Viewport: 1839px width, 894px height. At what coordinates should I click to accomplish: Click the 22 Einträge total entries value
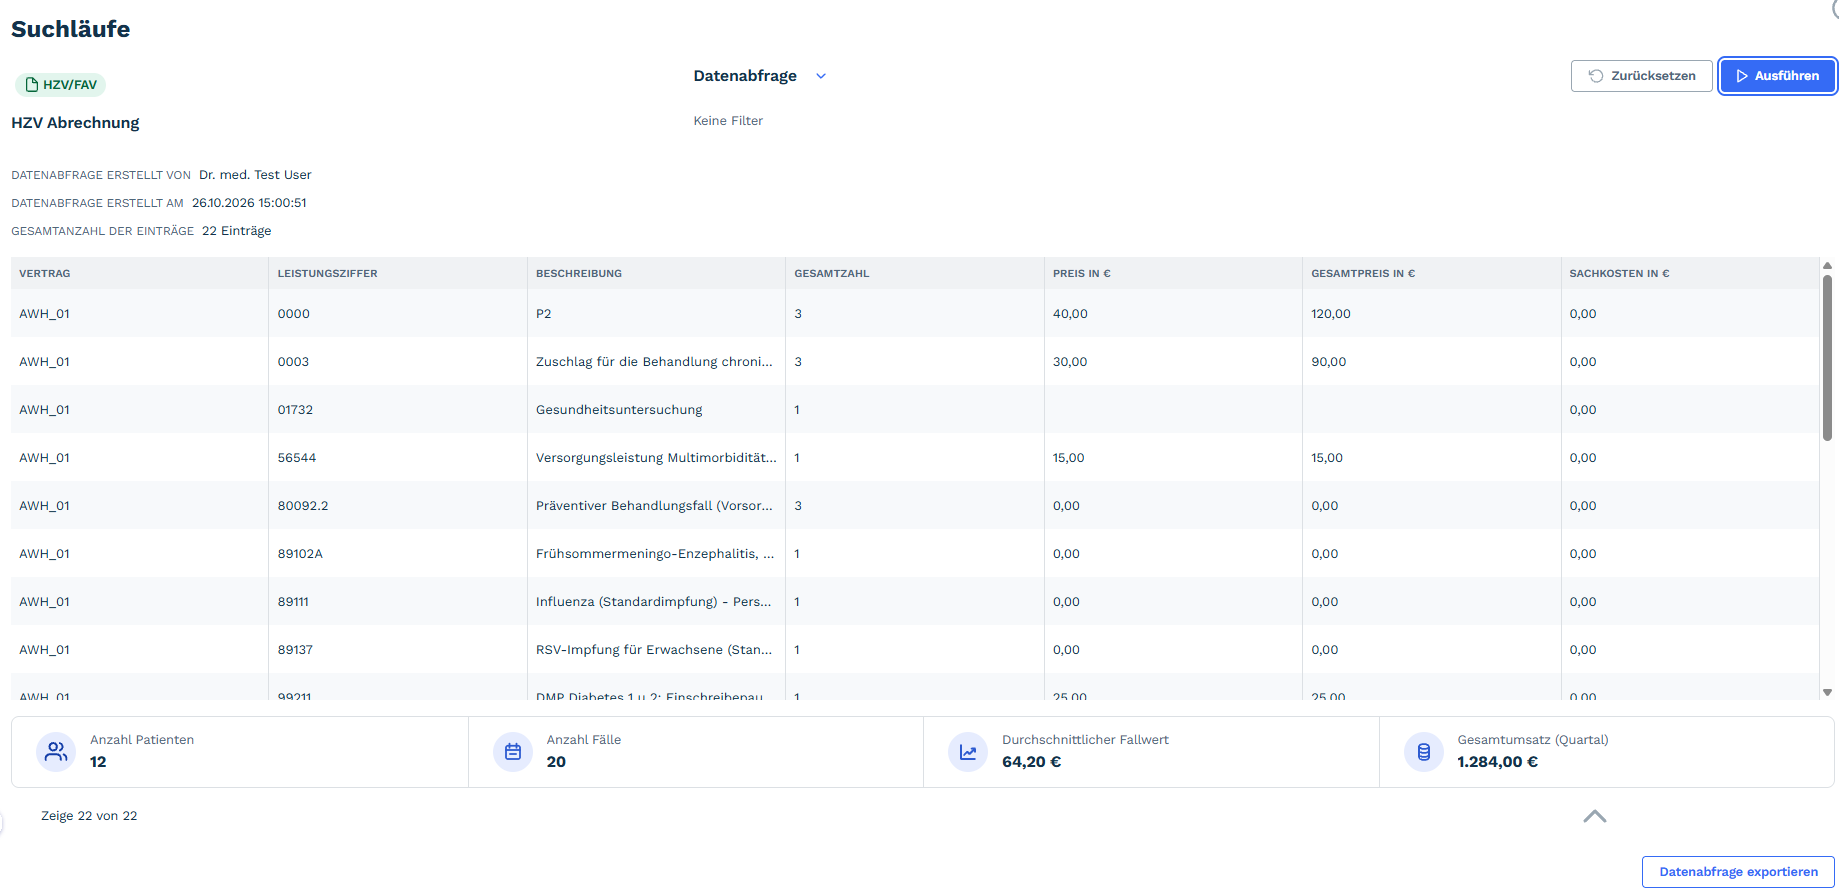click(237, 231)
